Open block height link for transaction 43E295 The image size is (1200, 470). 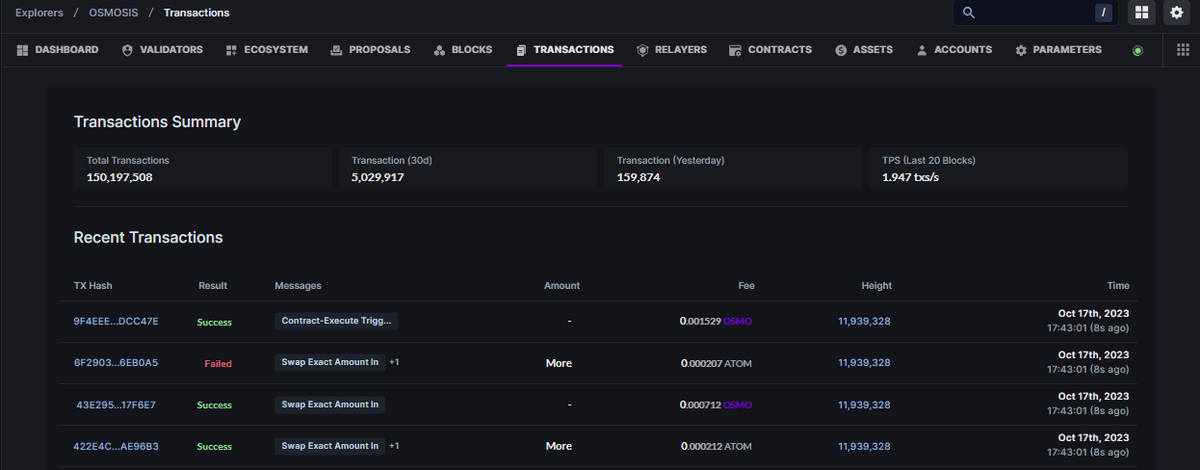pos(864,405)
